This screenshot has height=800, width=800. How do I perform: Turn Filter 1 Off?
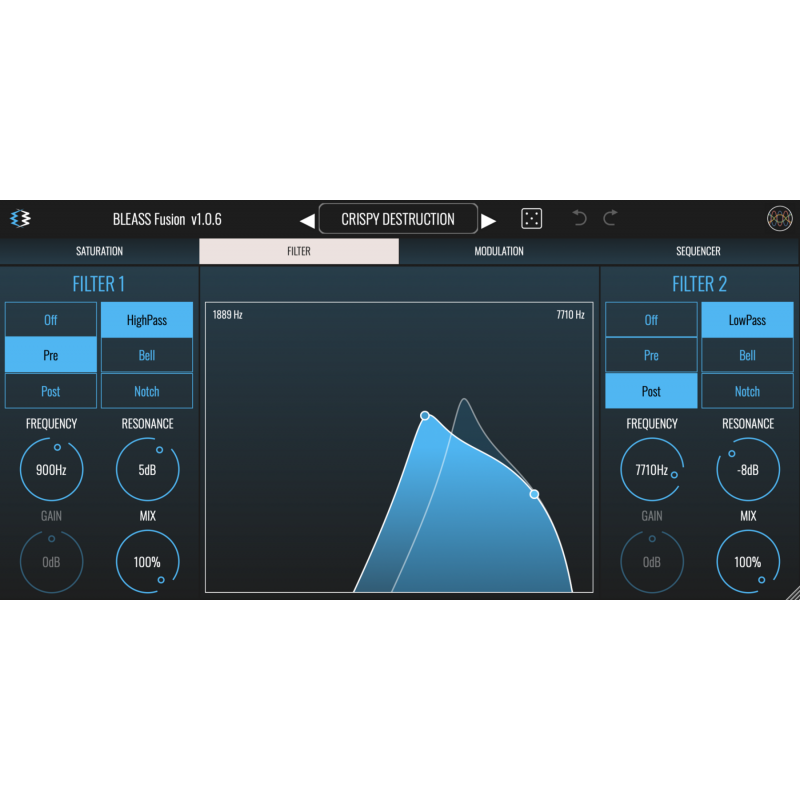(51, 320)
